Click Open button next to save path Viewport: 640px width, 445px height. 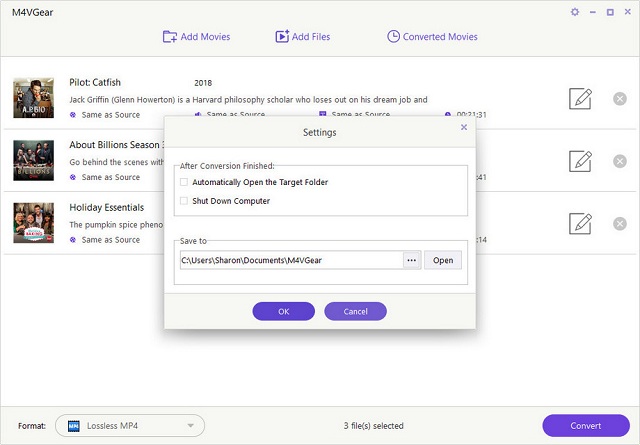coord(443,260)
